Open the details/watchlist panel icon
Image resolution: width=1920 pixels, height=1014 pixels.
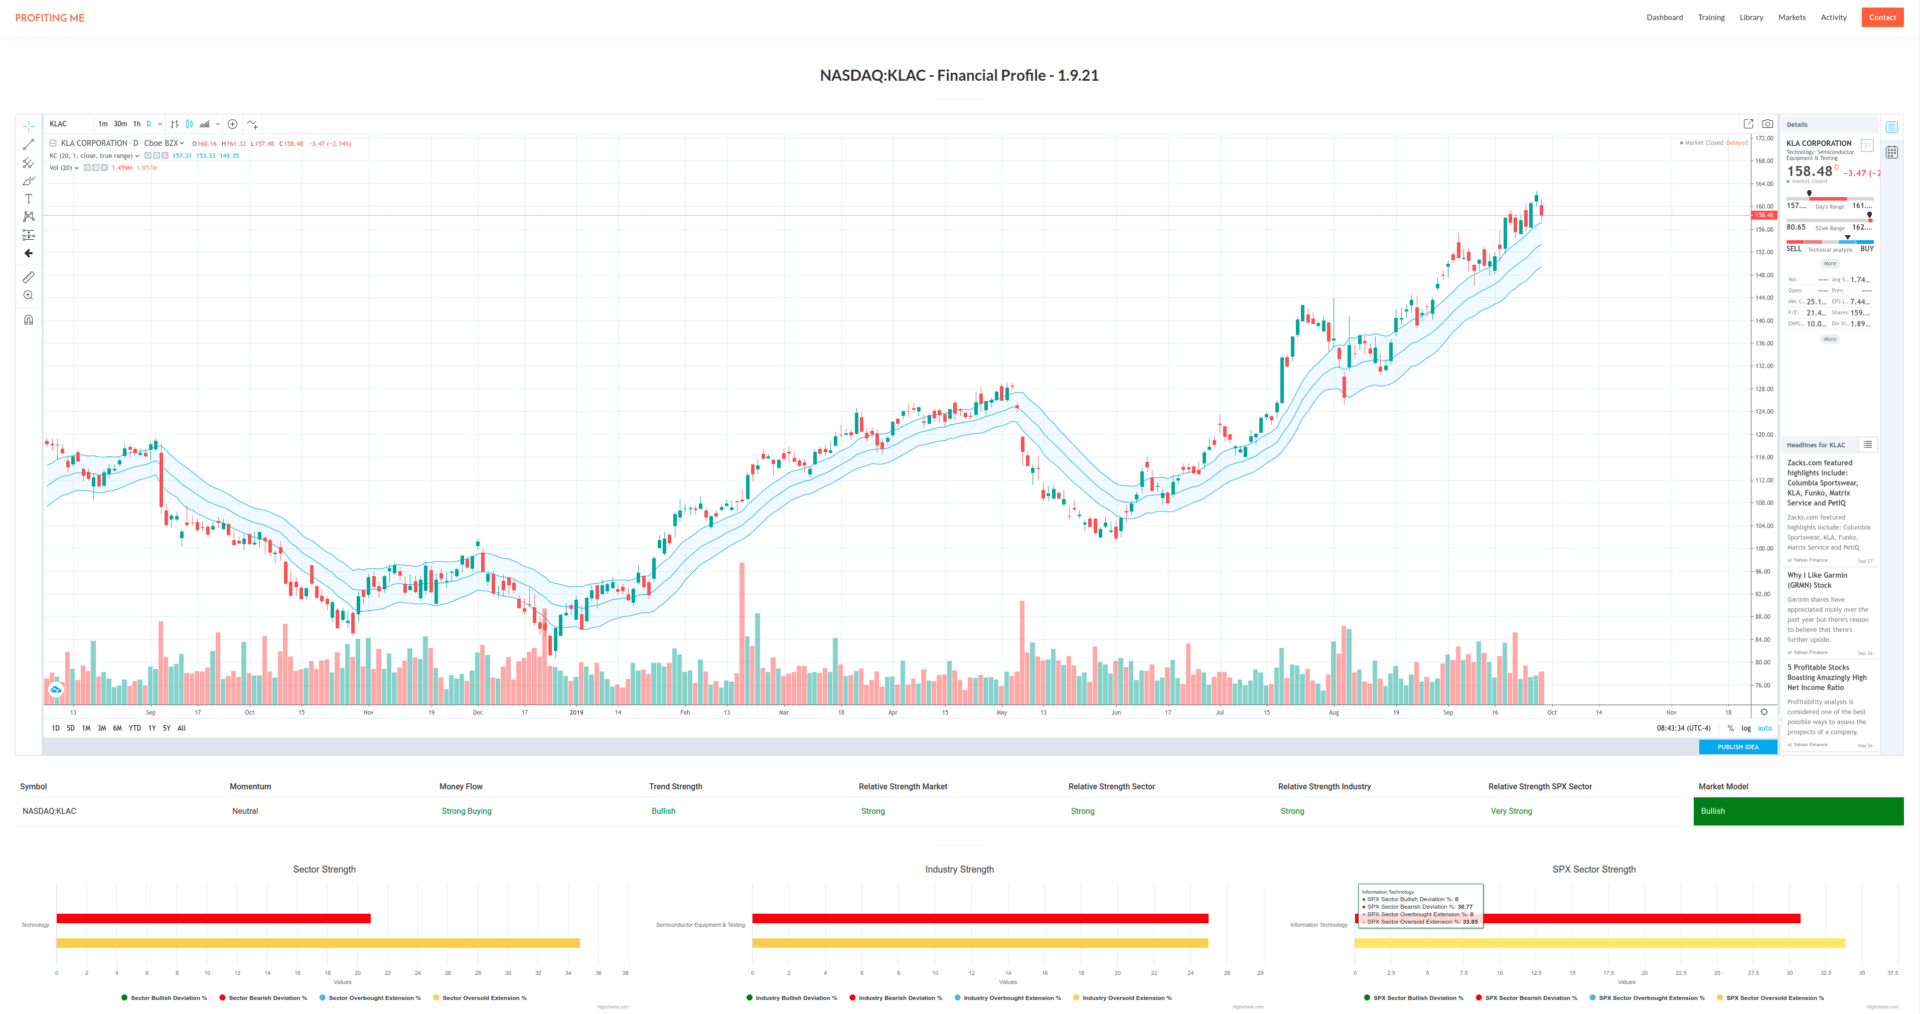point(1891,127)
